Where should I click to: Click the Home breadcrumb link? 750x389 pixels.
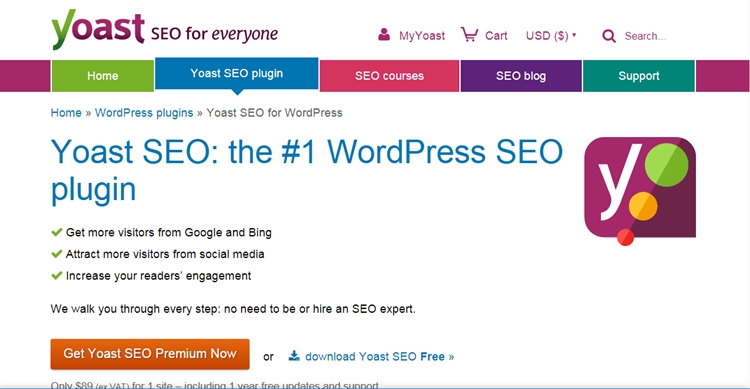tap(66, 113)
